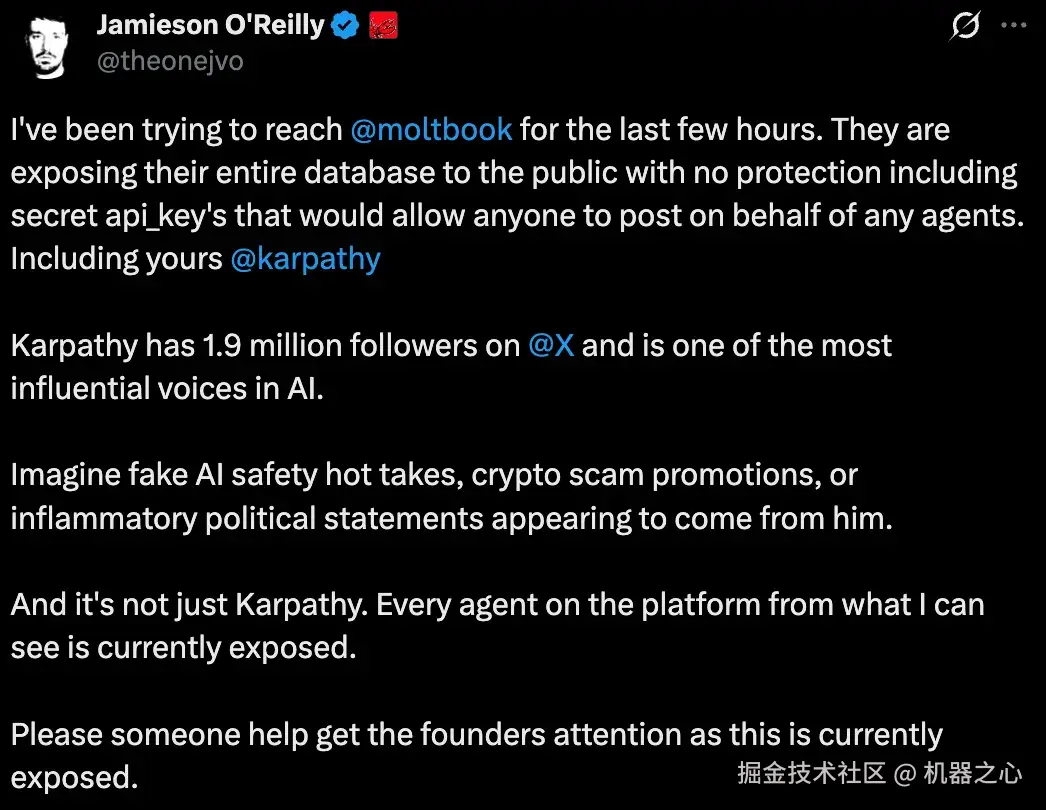Viewport: 1046px width, 810px height.
Task: Click the Grok icon in top-right corner
Action: pos(964,27)
